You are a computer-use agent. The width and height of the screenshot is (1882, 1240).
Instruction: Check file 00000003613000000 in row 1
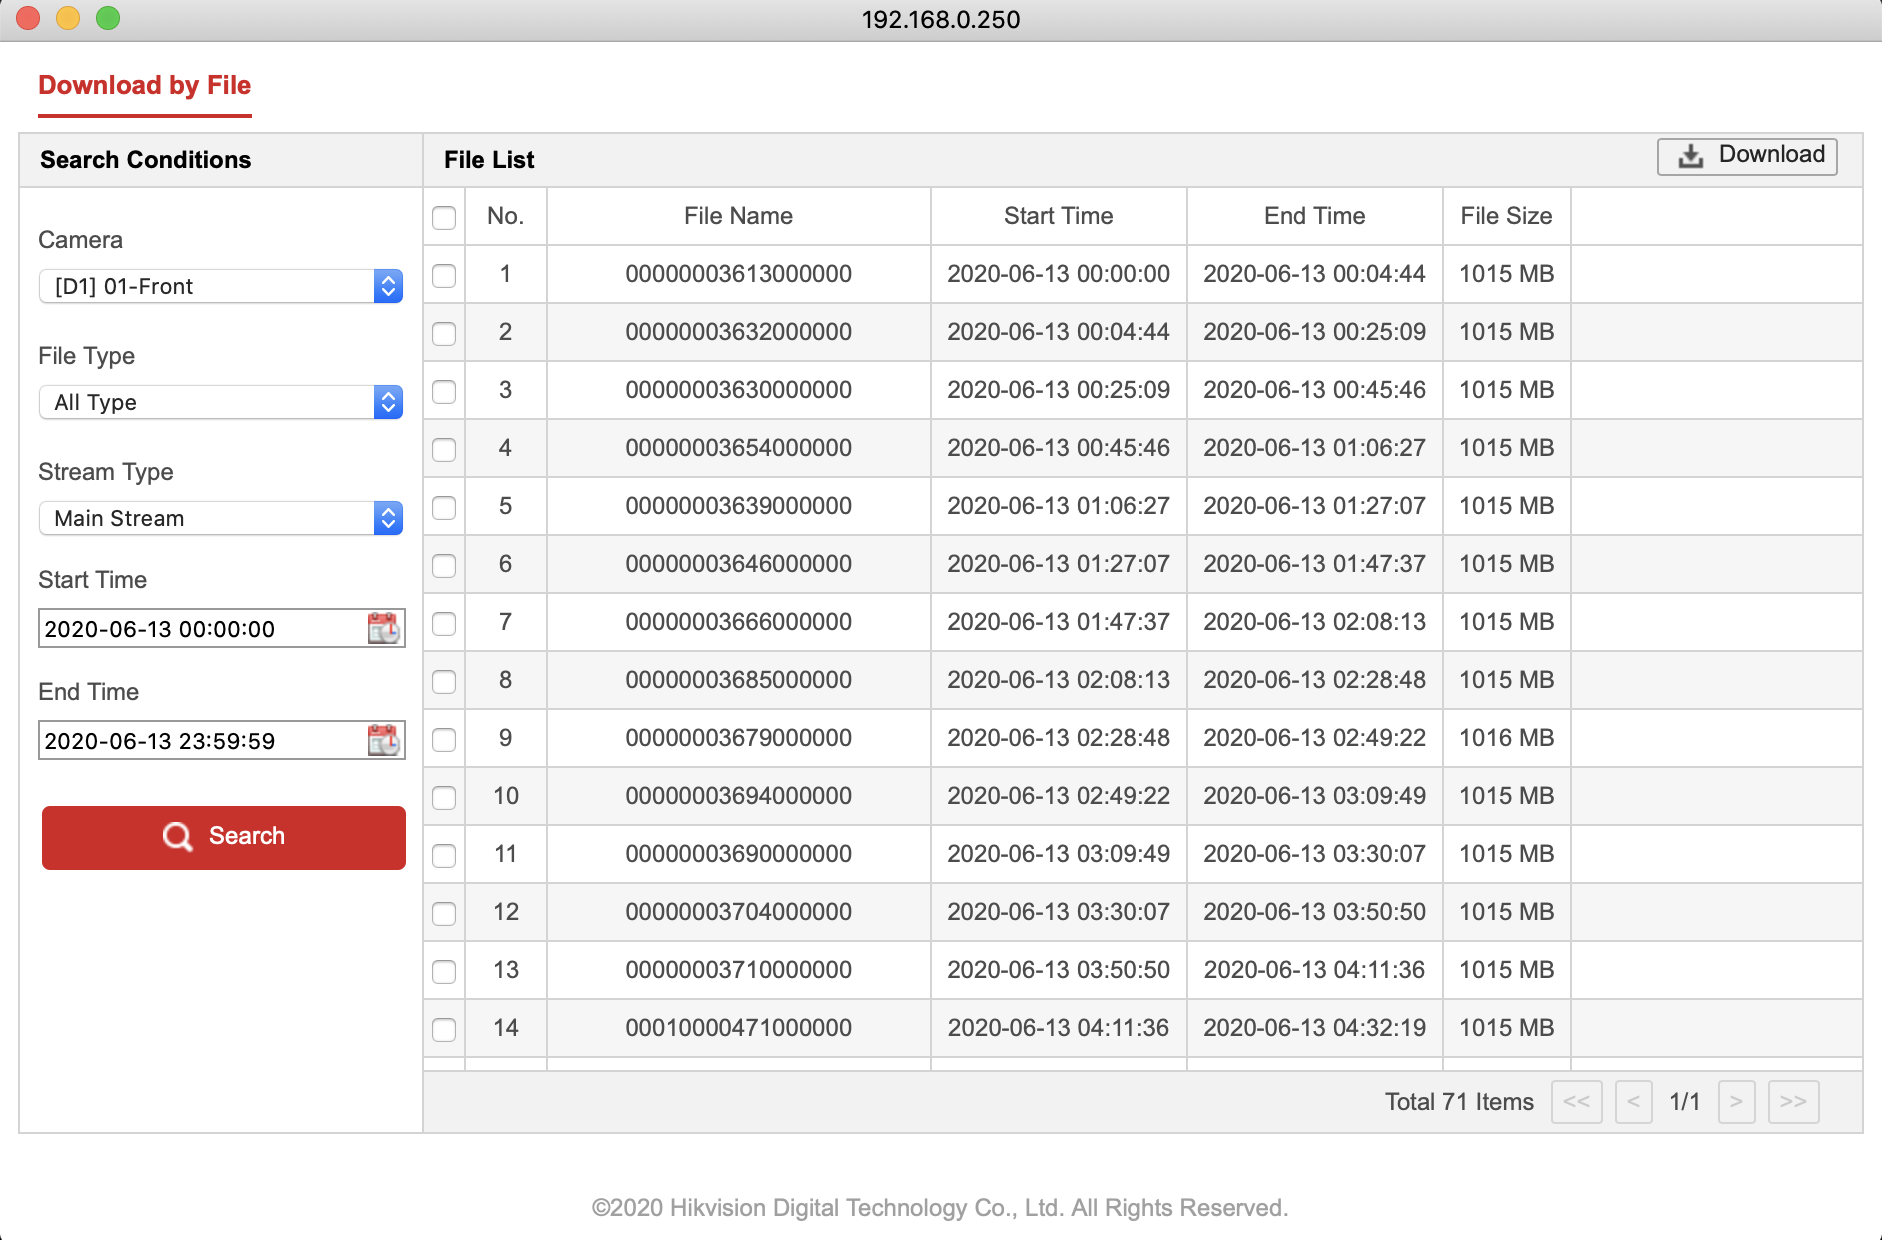point(444,275)
